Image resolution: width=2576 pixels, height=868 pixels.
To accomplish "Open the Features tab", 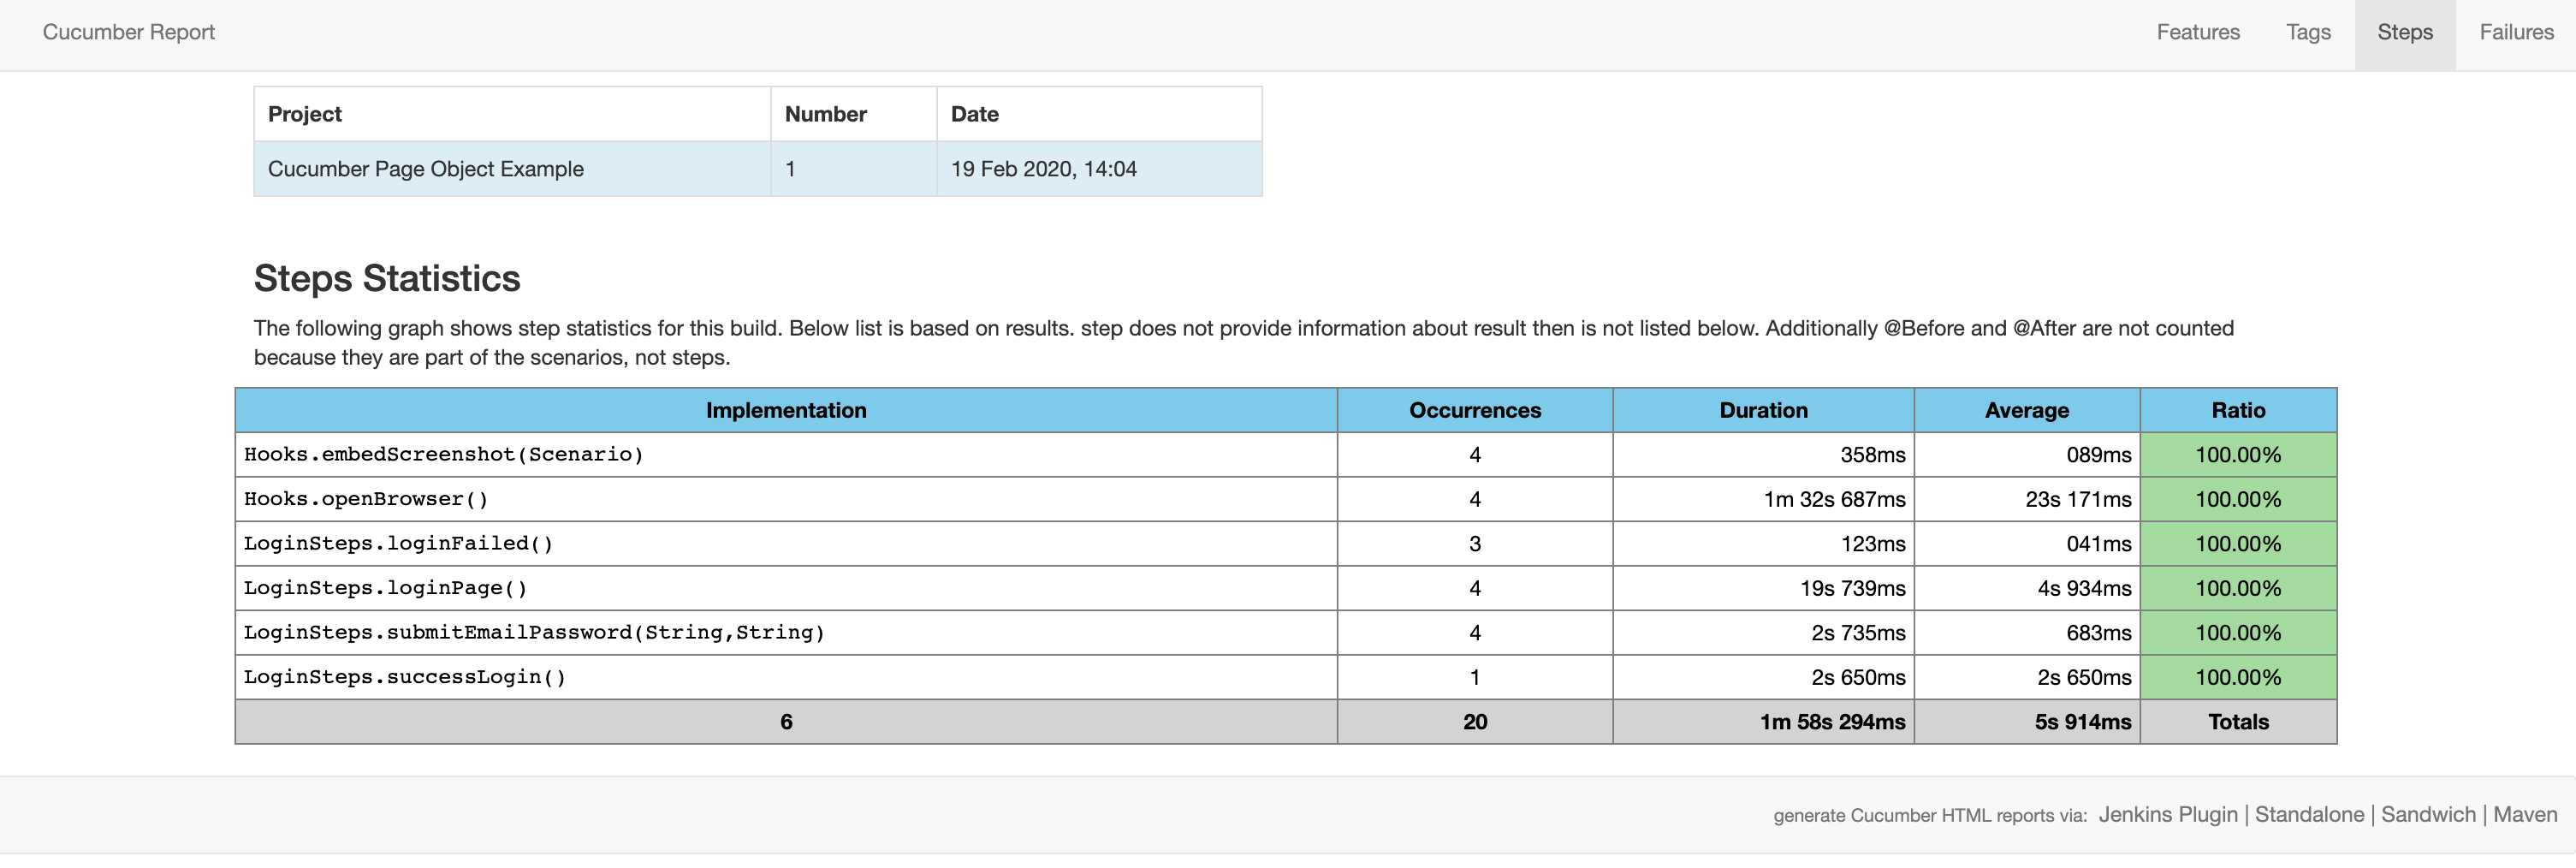I will click(2198, 32).
